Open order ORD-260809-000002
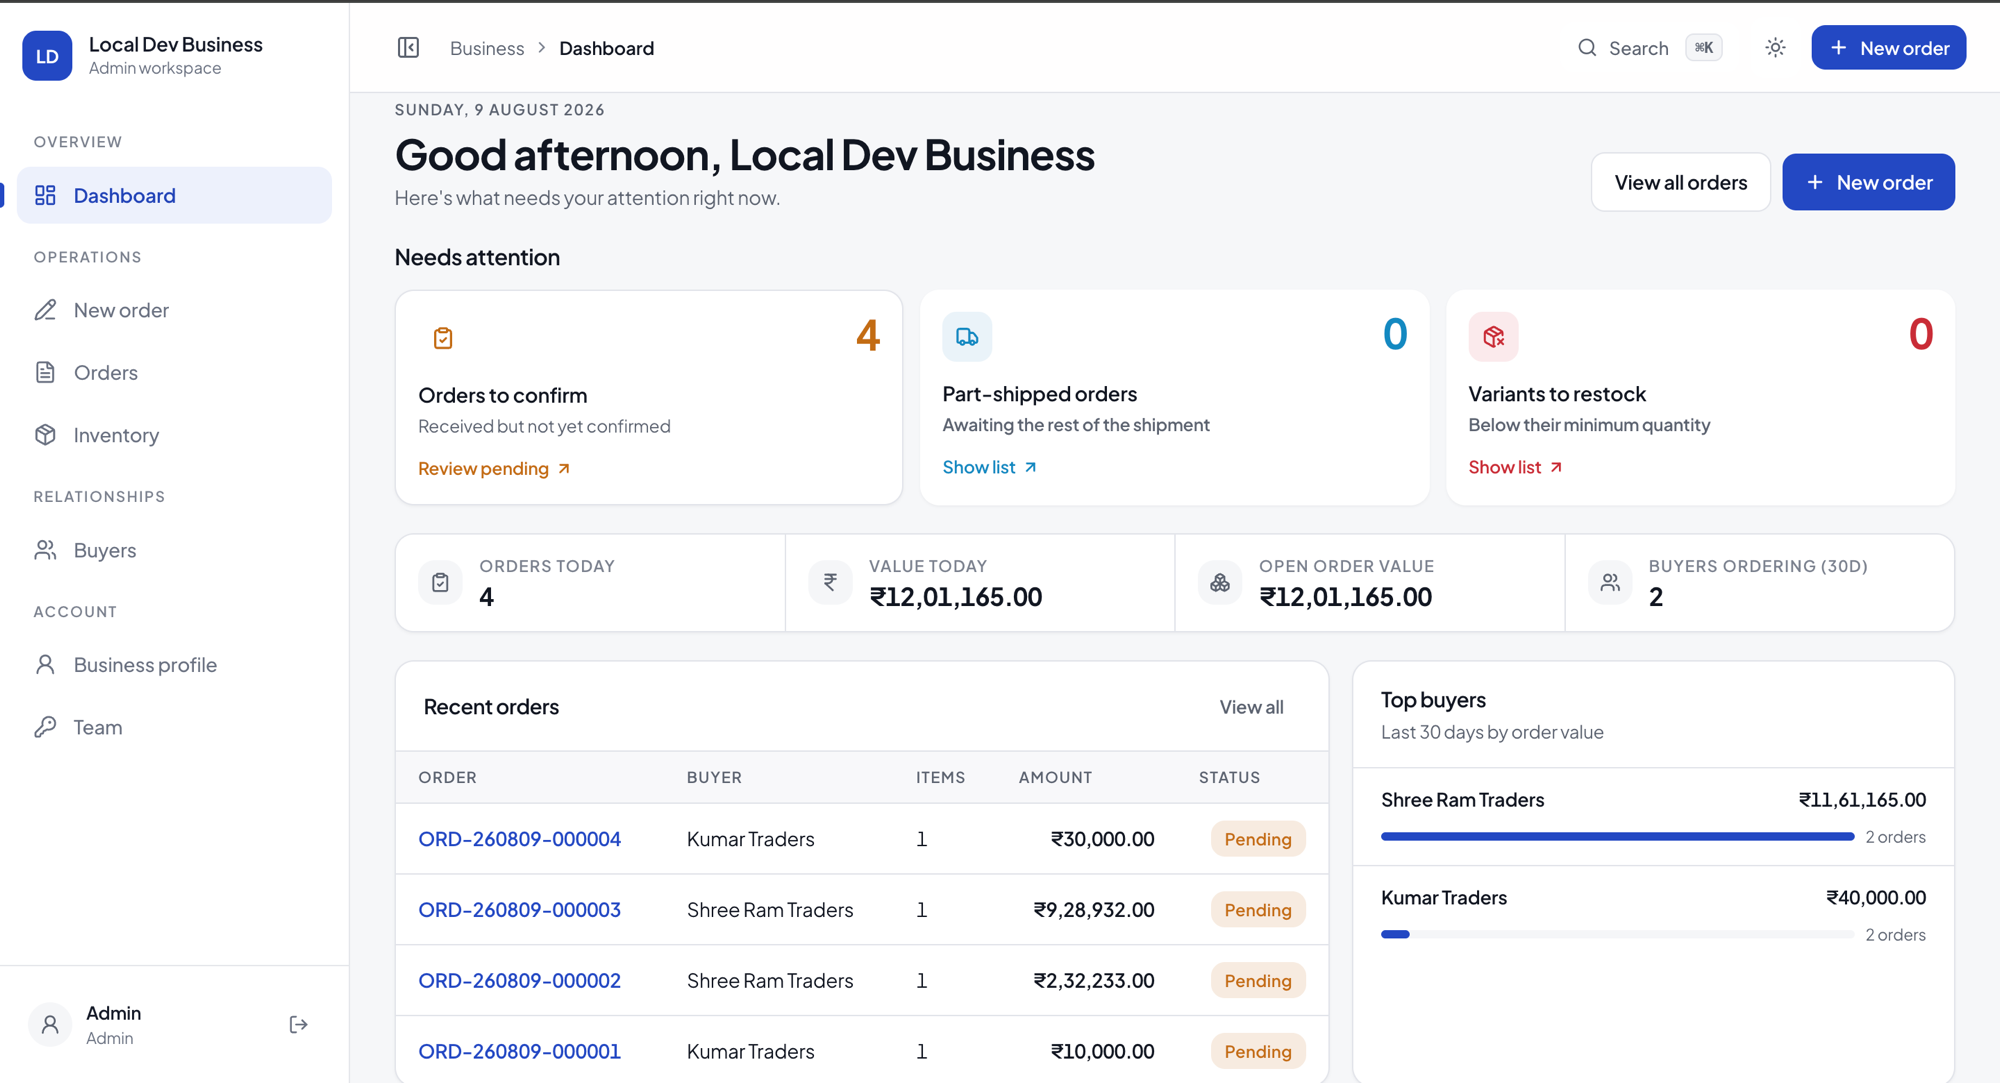 [x=519, y=981]
